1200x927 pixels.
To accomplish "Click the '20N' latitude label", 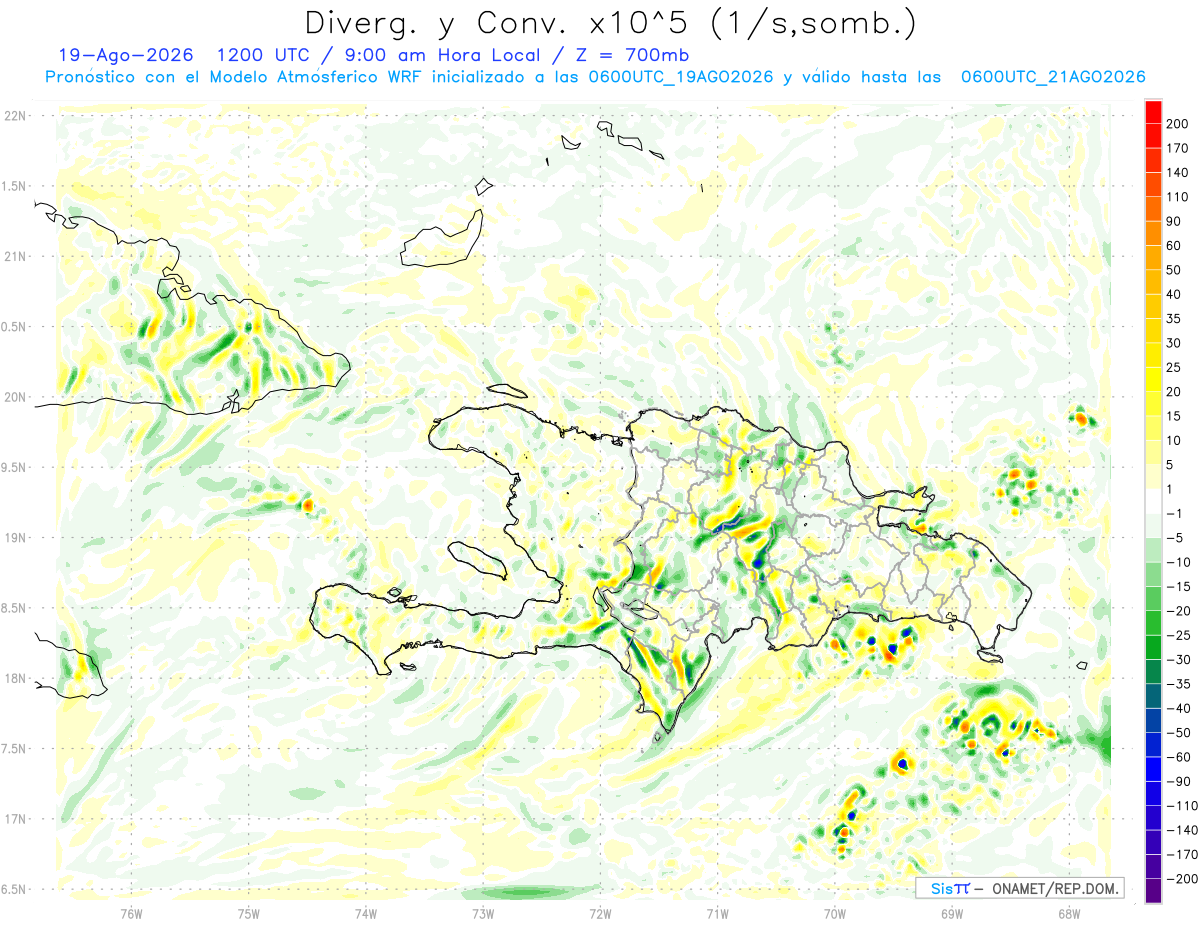I will pos(15,397).
